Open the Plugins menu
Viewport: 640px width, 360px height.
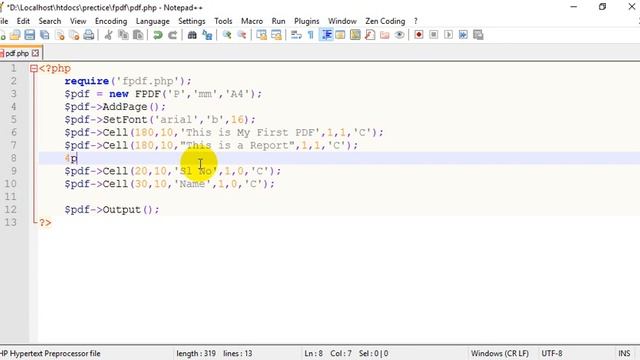tap(307, 21)
